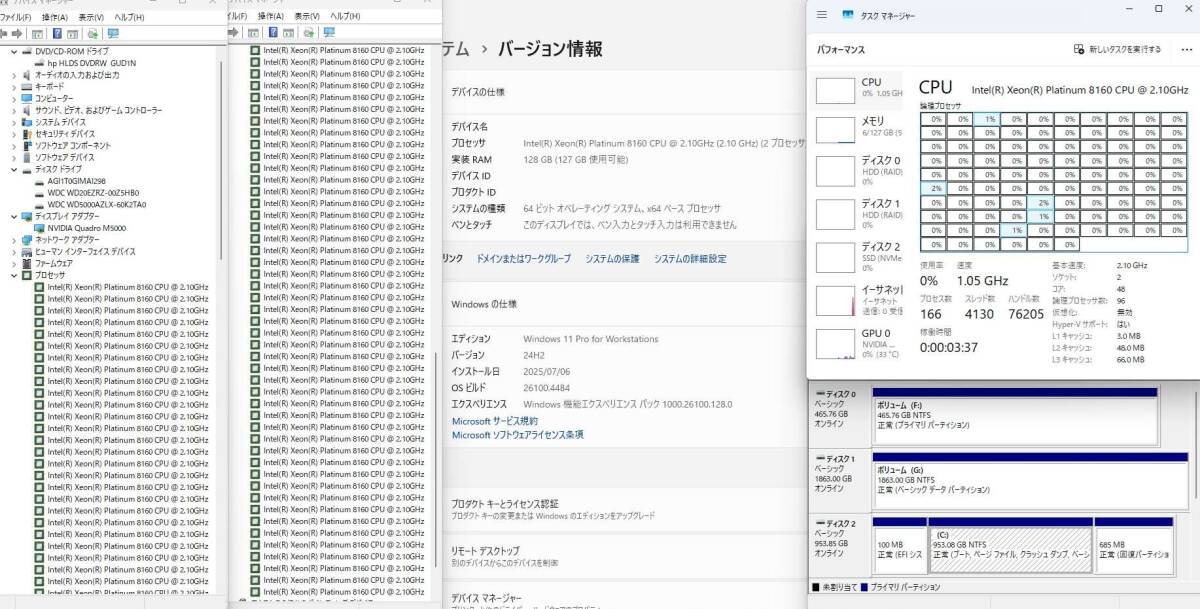The image size is (1200, 609).
Task: Click ソフトウェア コンポーネント category icon
Action: [x=27, y=145]
